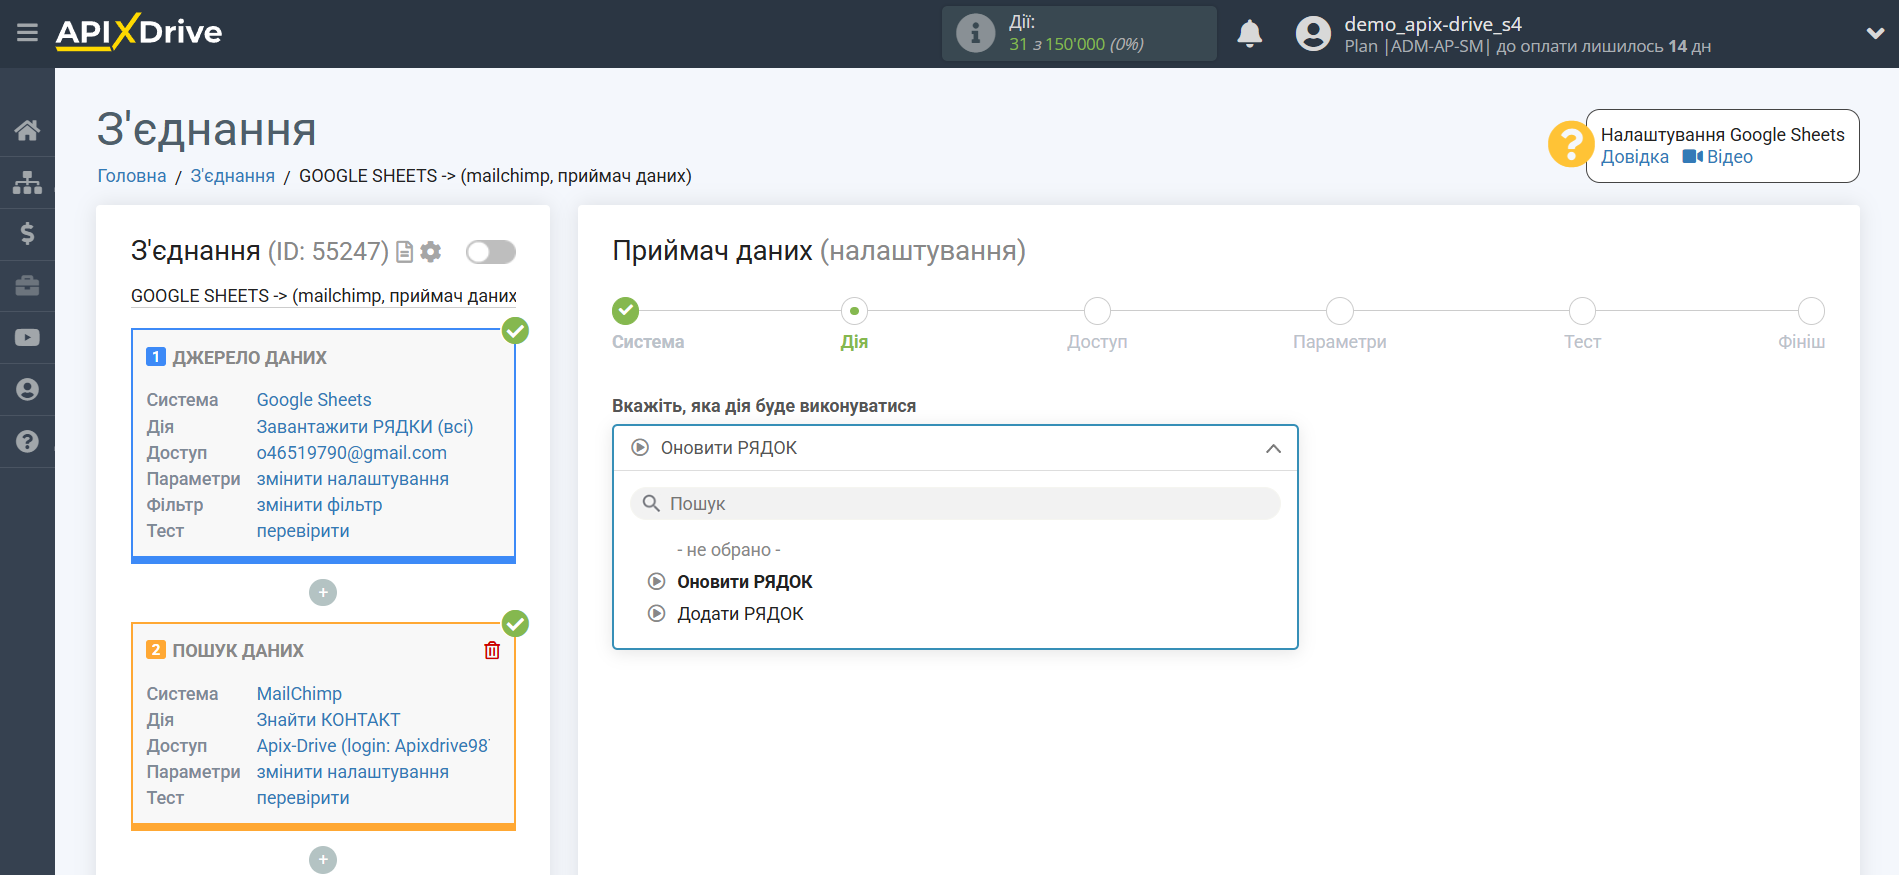Go to the Система step
This screenshot has height=875, width=1899.
pyautogui.click(x=626, y=311)
